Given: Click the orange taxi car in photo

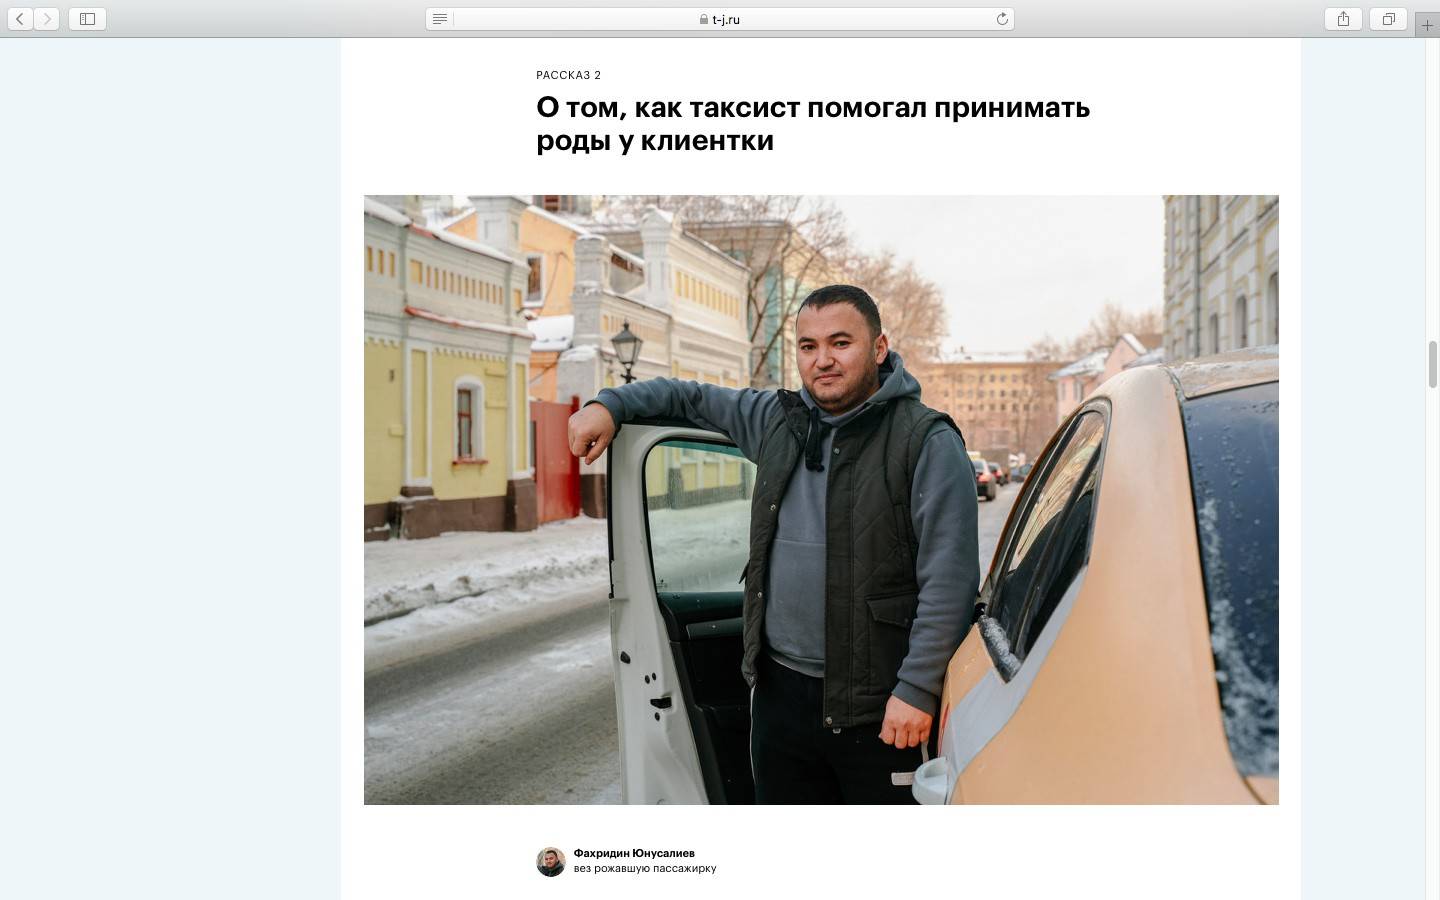Looking at the screenshot, I should (1110, 590).
